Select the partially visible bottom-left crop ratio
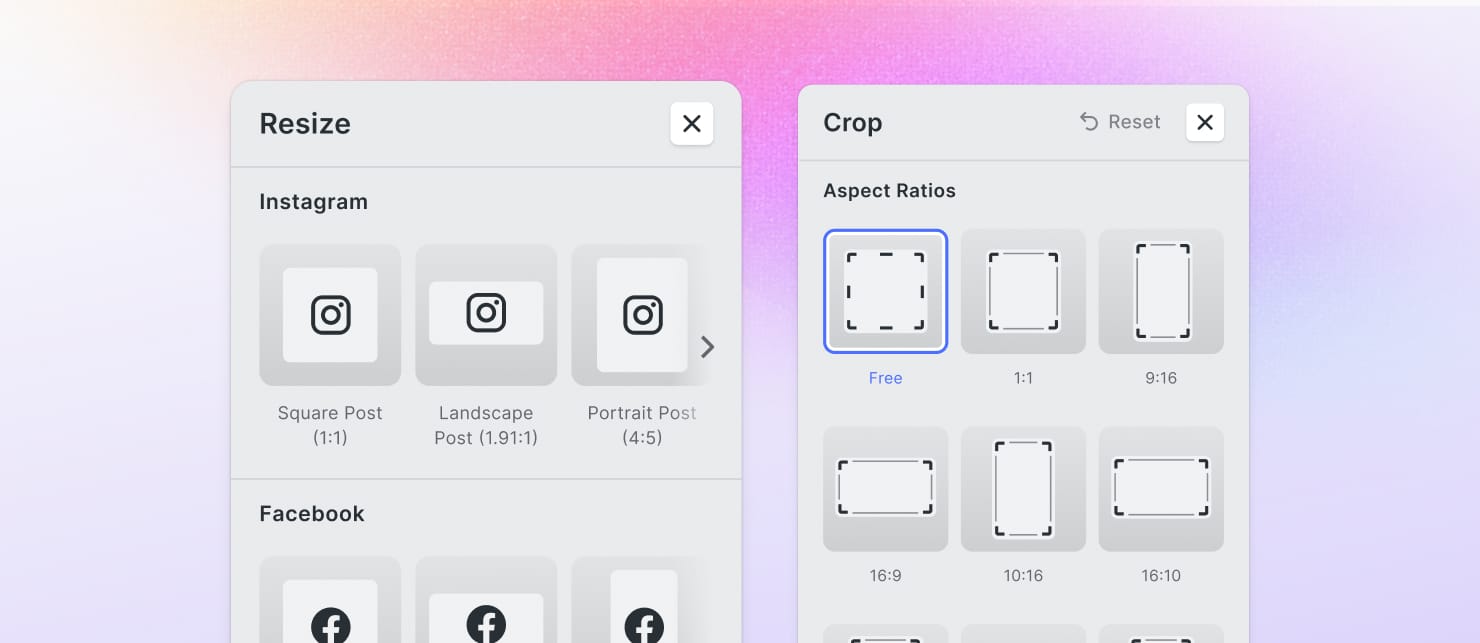 [885, 634]
